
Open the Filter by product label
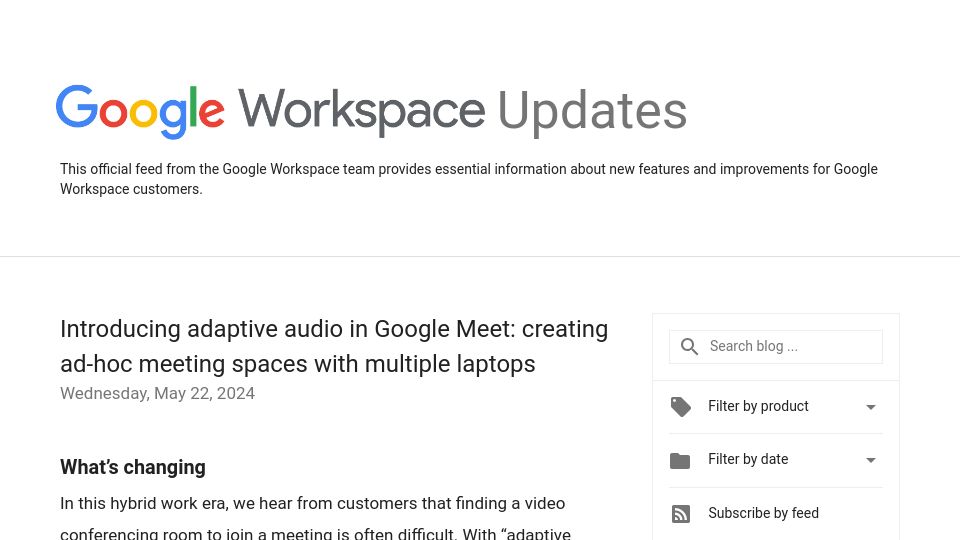(x=758, y=407)
